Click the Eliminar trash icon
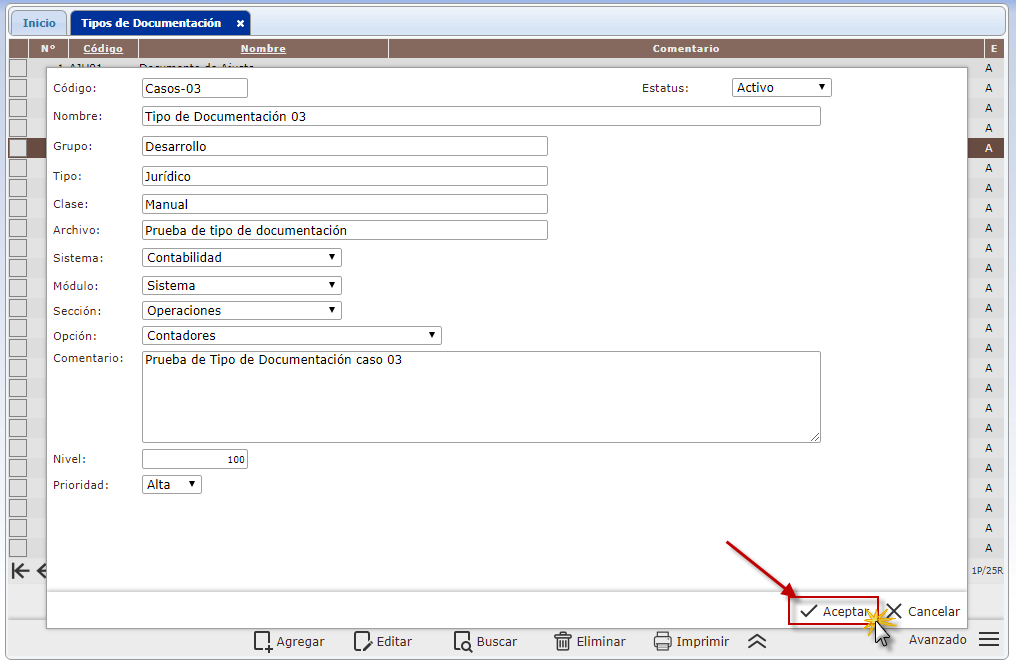Screen dimensions: 1016x668 point(562,641)
